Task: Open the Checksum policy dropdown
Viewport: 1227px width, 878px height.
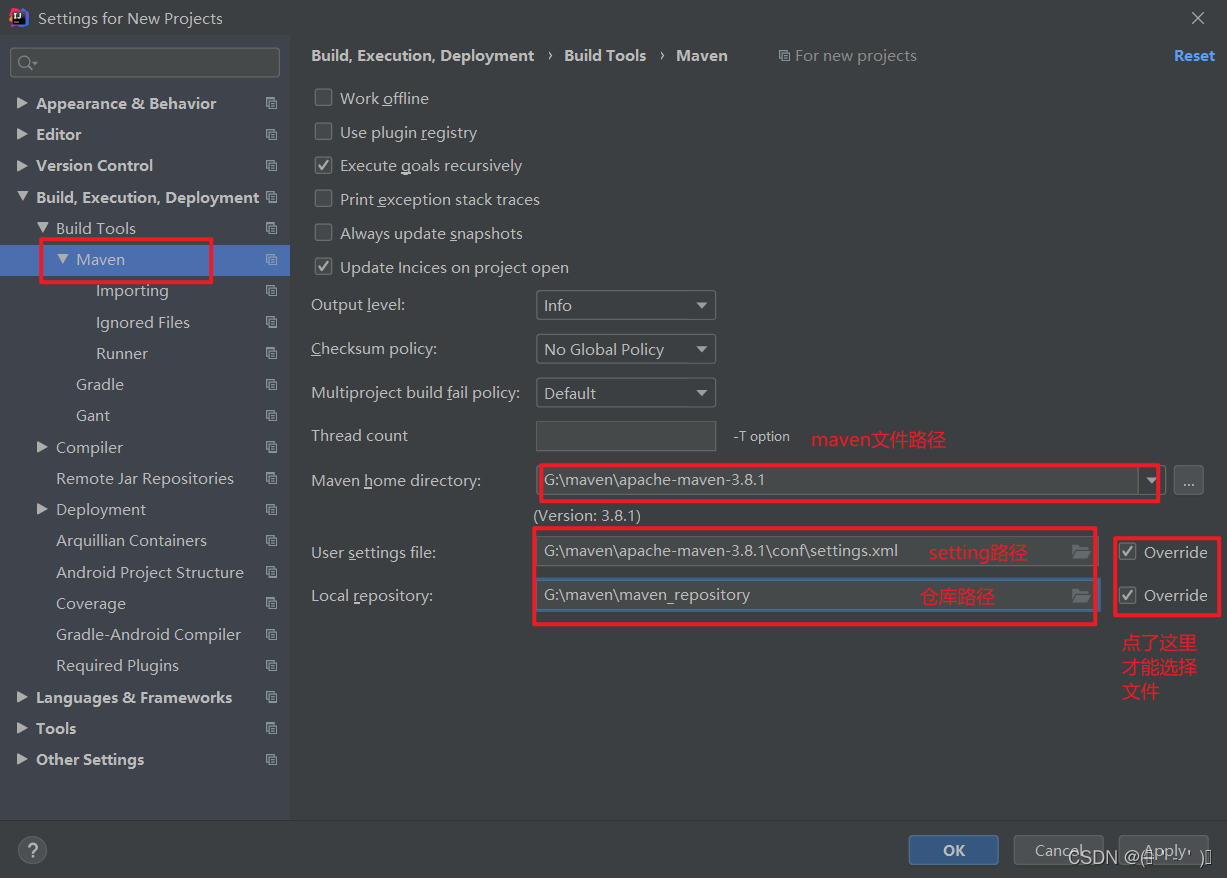Action: coord(626,349)
